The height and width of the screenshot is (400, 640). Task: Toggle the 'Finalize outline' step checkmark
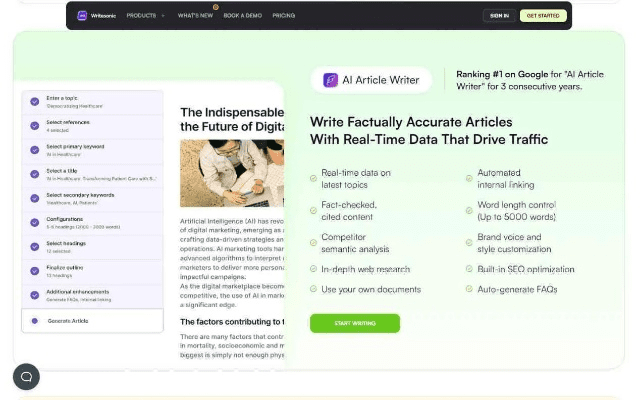[35, 271]
